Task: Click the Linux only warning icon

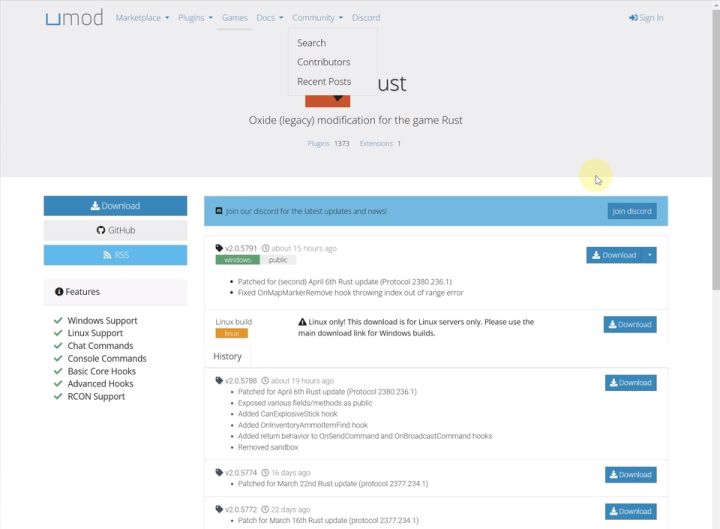Action: (302, 322)
